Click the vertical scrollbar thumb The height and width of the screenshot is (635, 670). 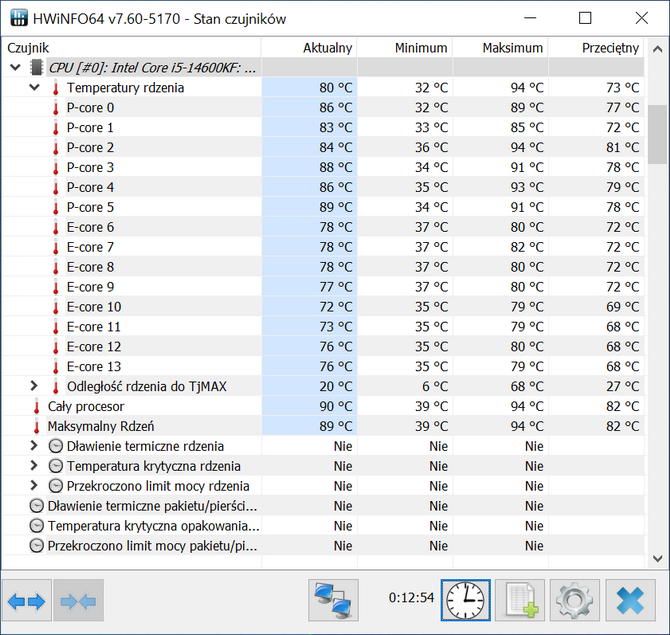click(x=657, y=134)
